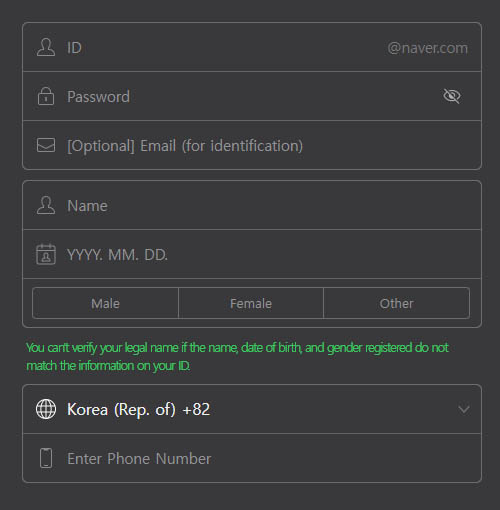Select Male gender option
The width and height of the screenshot is (500, 510).
(105, 303)
